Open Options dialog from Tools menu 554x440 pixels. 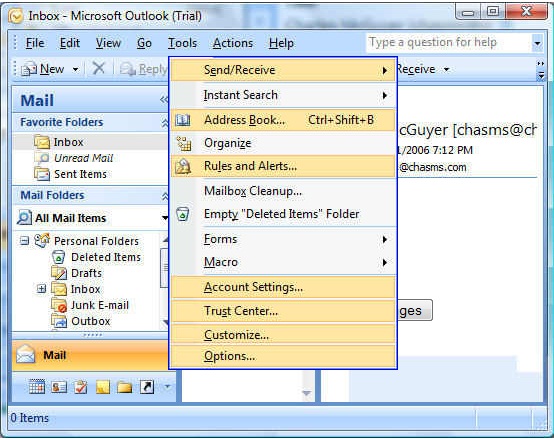[283, 356]
